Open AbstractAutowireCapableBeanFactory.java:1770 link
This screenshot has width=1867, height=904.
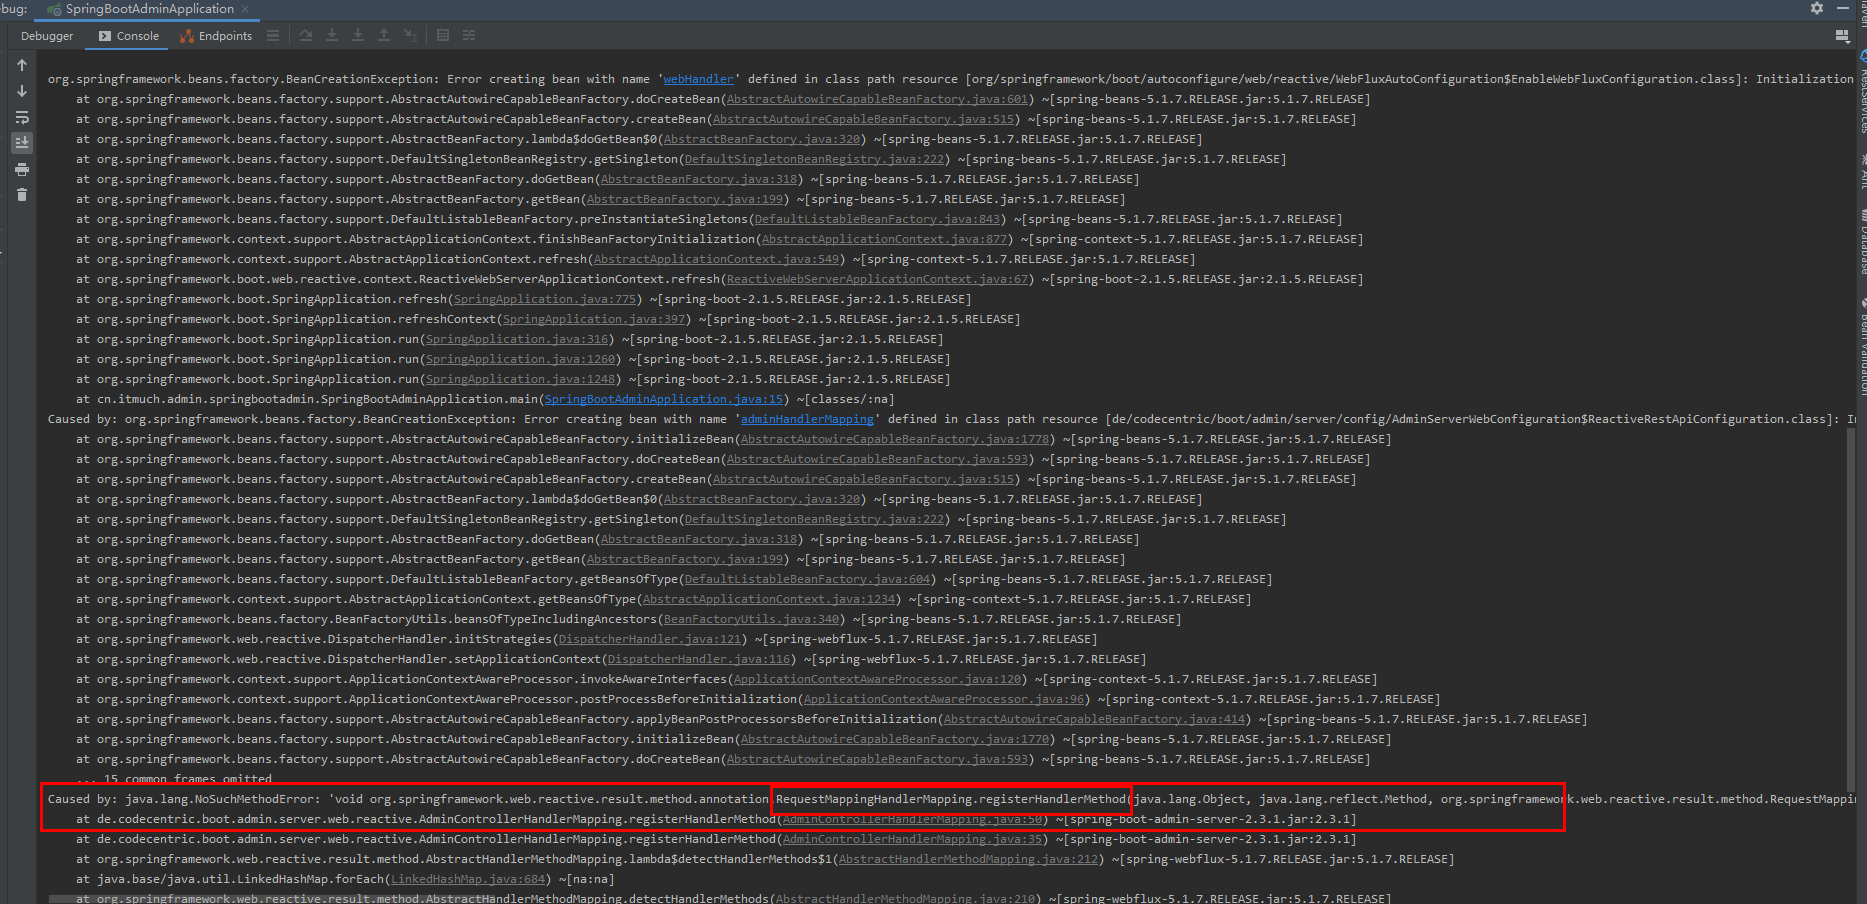[x=895, y=739]
